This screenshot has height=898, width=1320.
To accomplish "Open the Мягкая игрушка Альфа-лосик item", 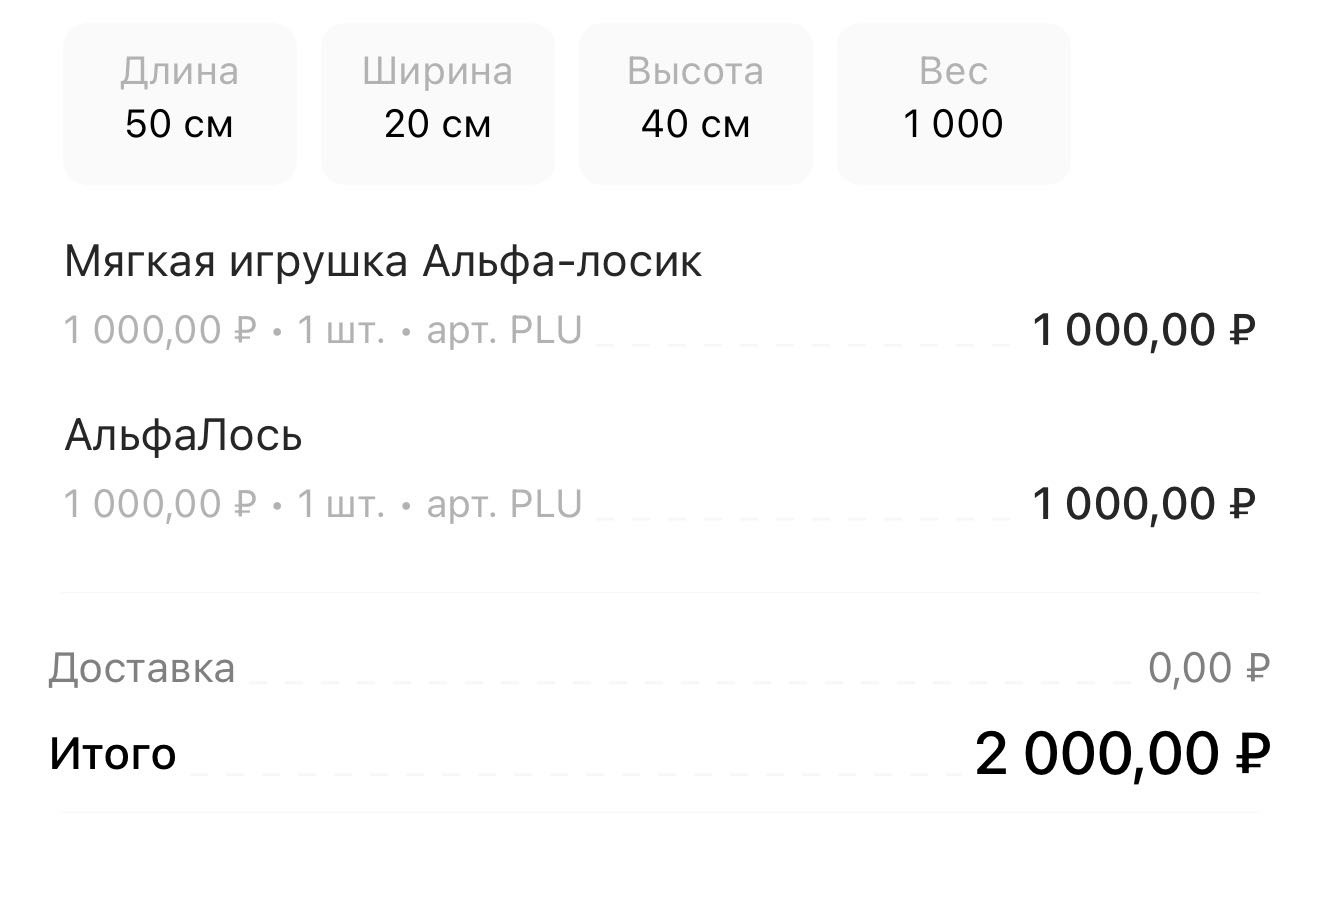I will (383, 262).
